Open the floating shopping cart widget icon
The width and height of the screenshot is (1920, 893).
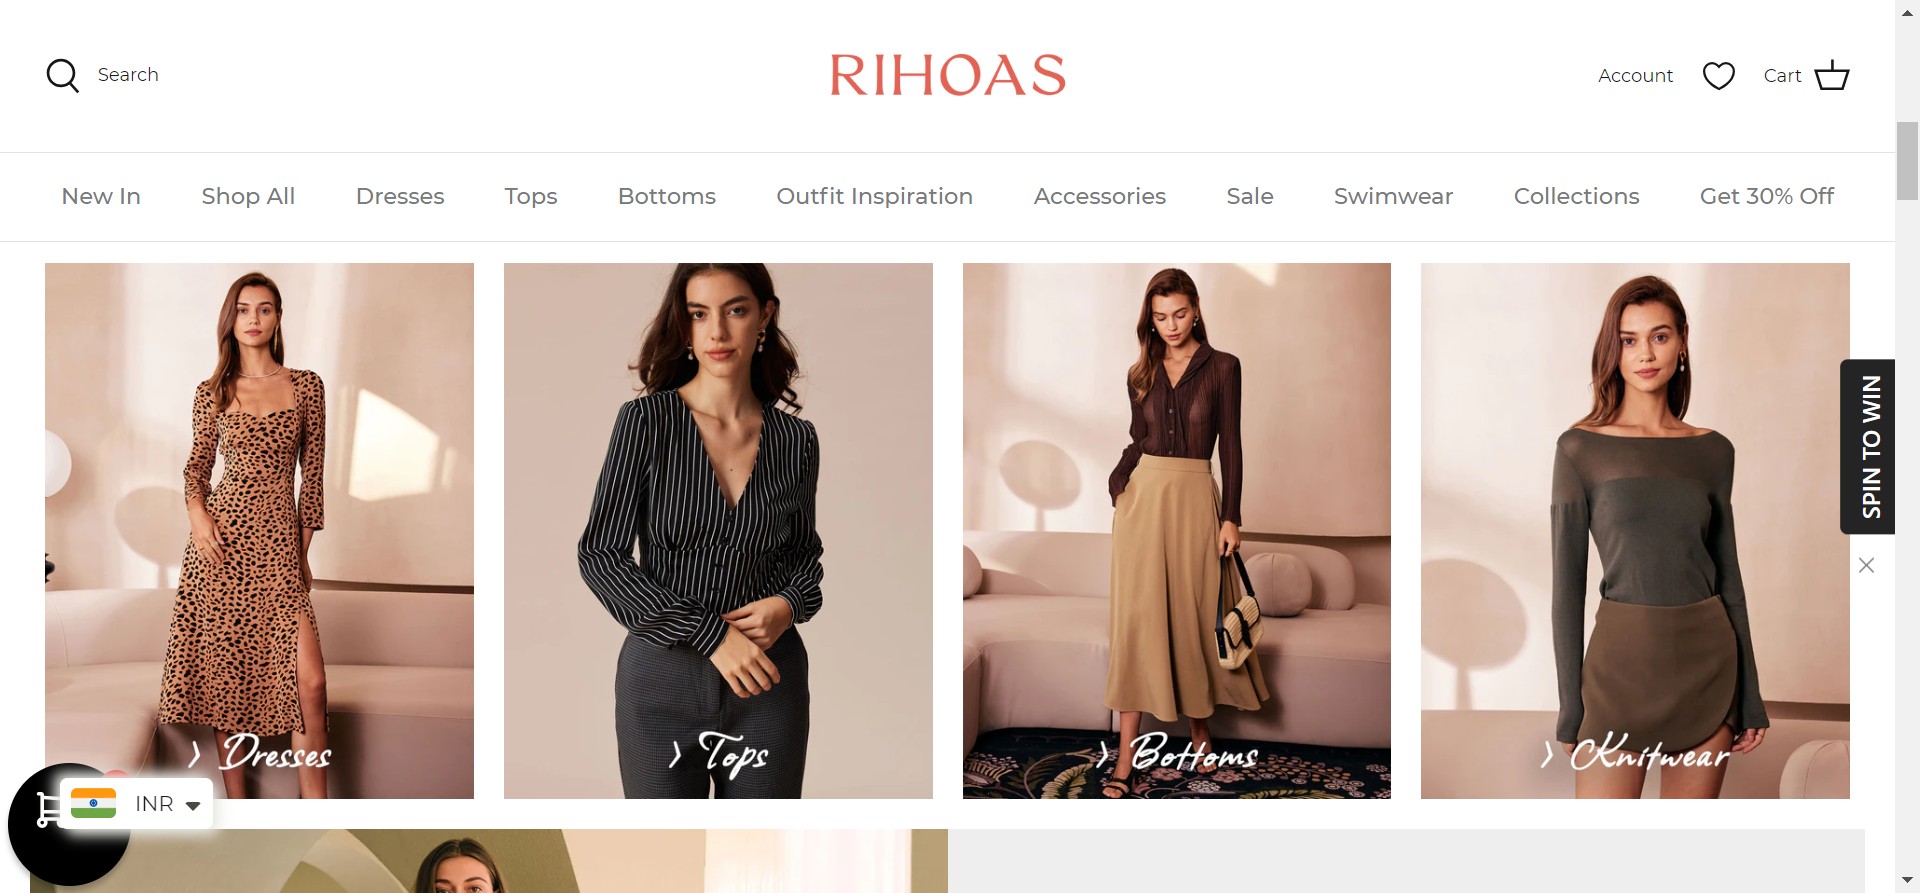pyautogui.click(x=46, y=810)
